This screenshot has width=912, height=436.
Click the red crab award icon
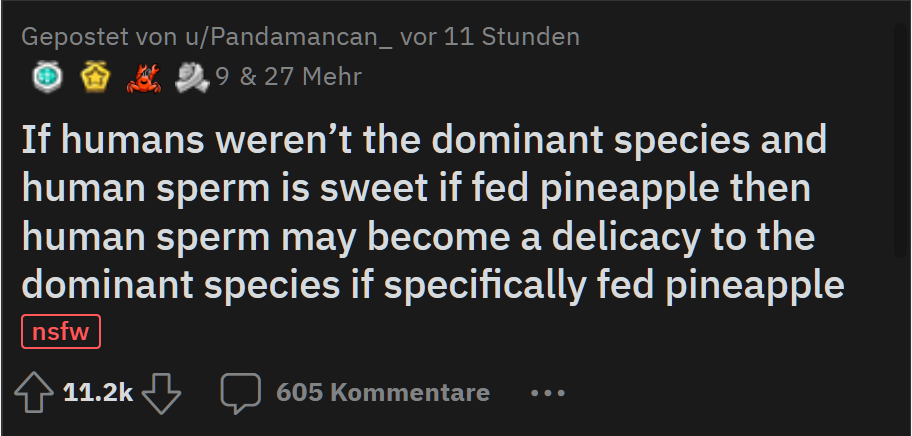point(143,76)
